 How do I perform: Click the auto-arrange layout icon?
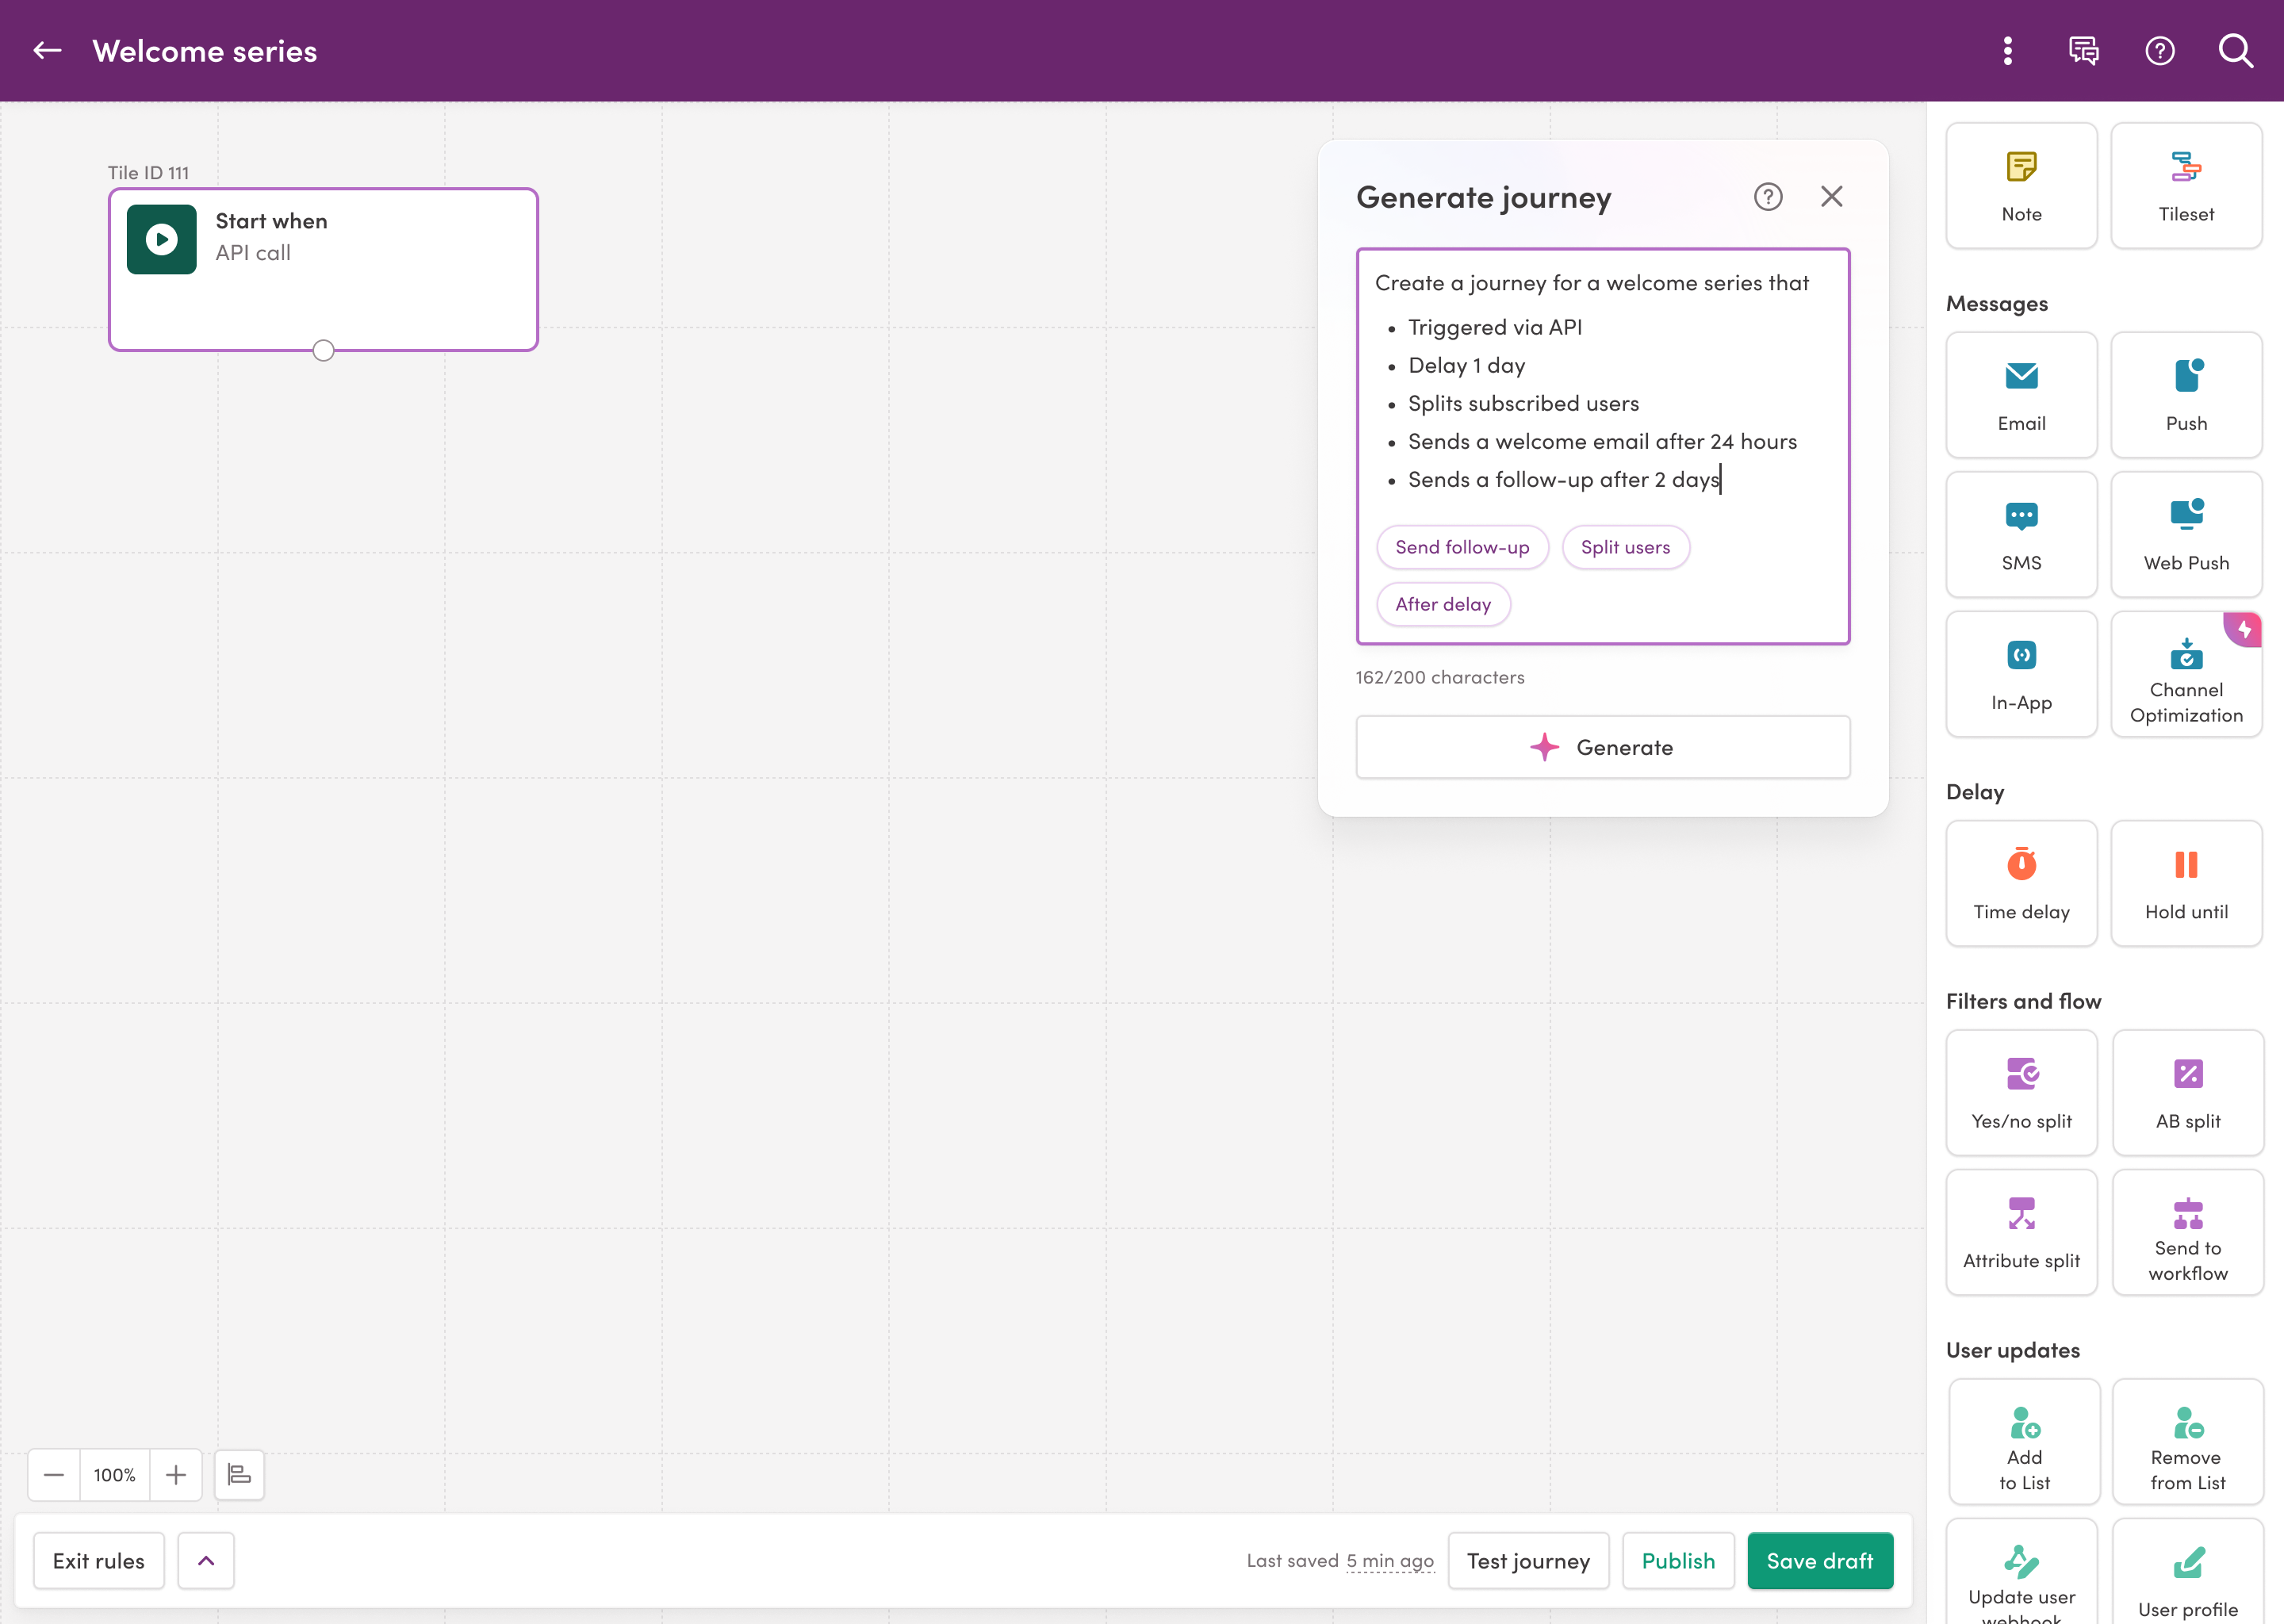point(239,1475)
